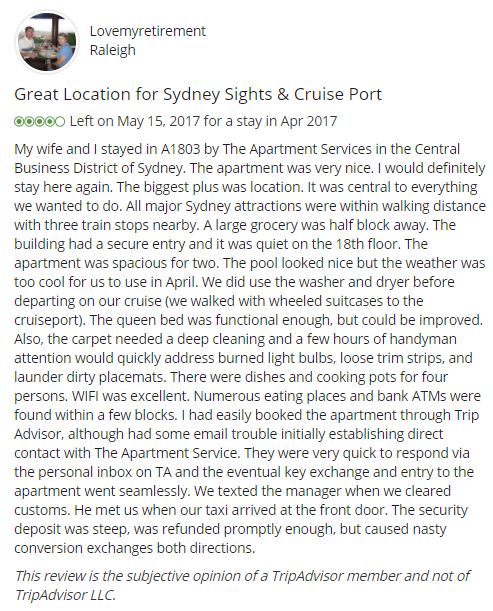Click the 'WIFI was excellent' sentence

click(131, 396)
